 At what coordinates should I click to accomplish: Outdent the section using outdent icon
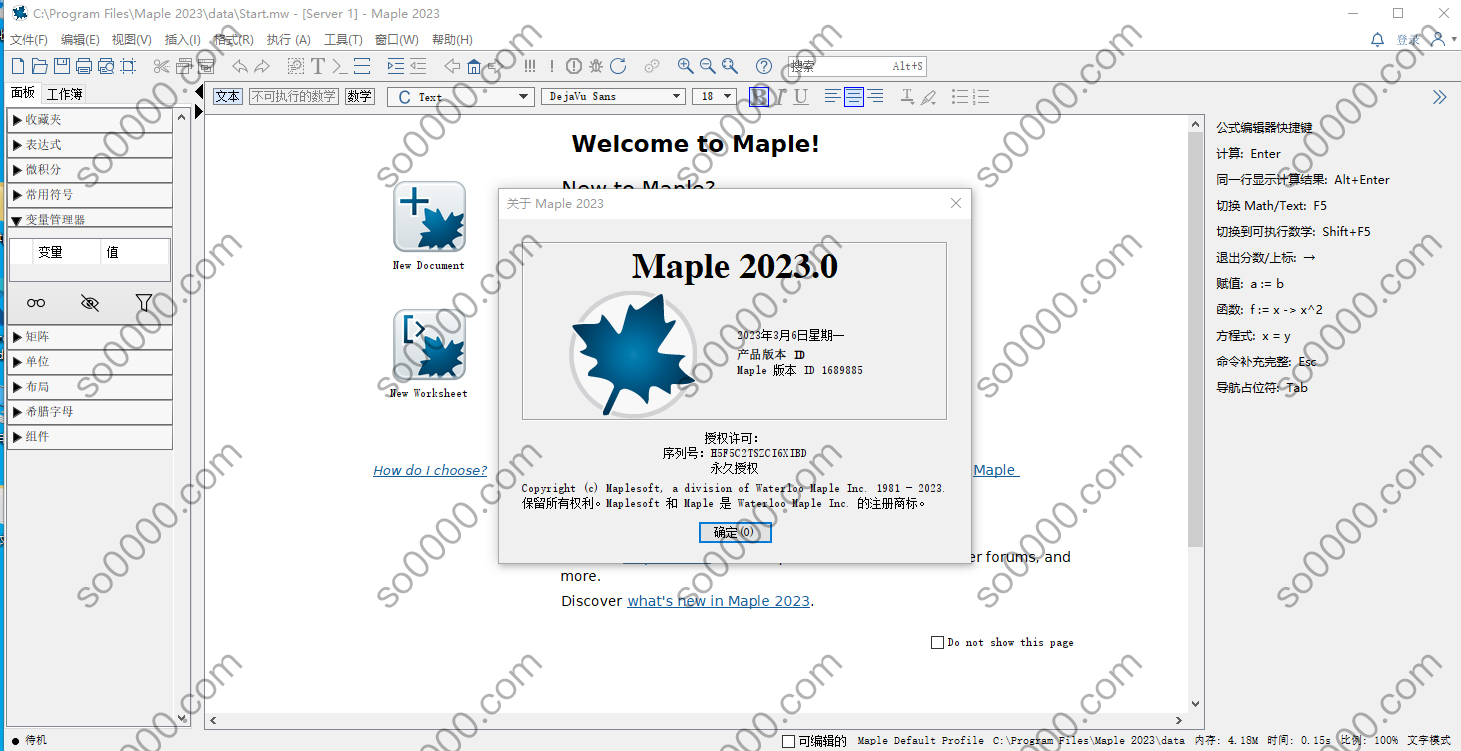(418, 66)
